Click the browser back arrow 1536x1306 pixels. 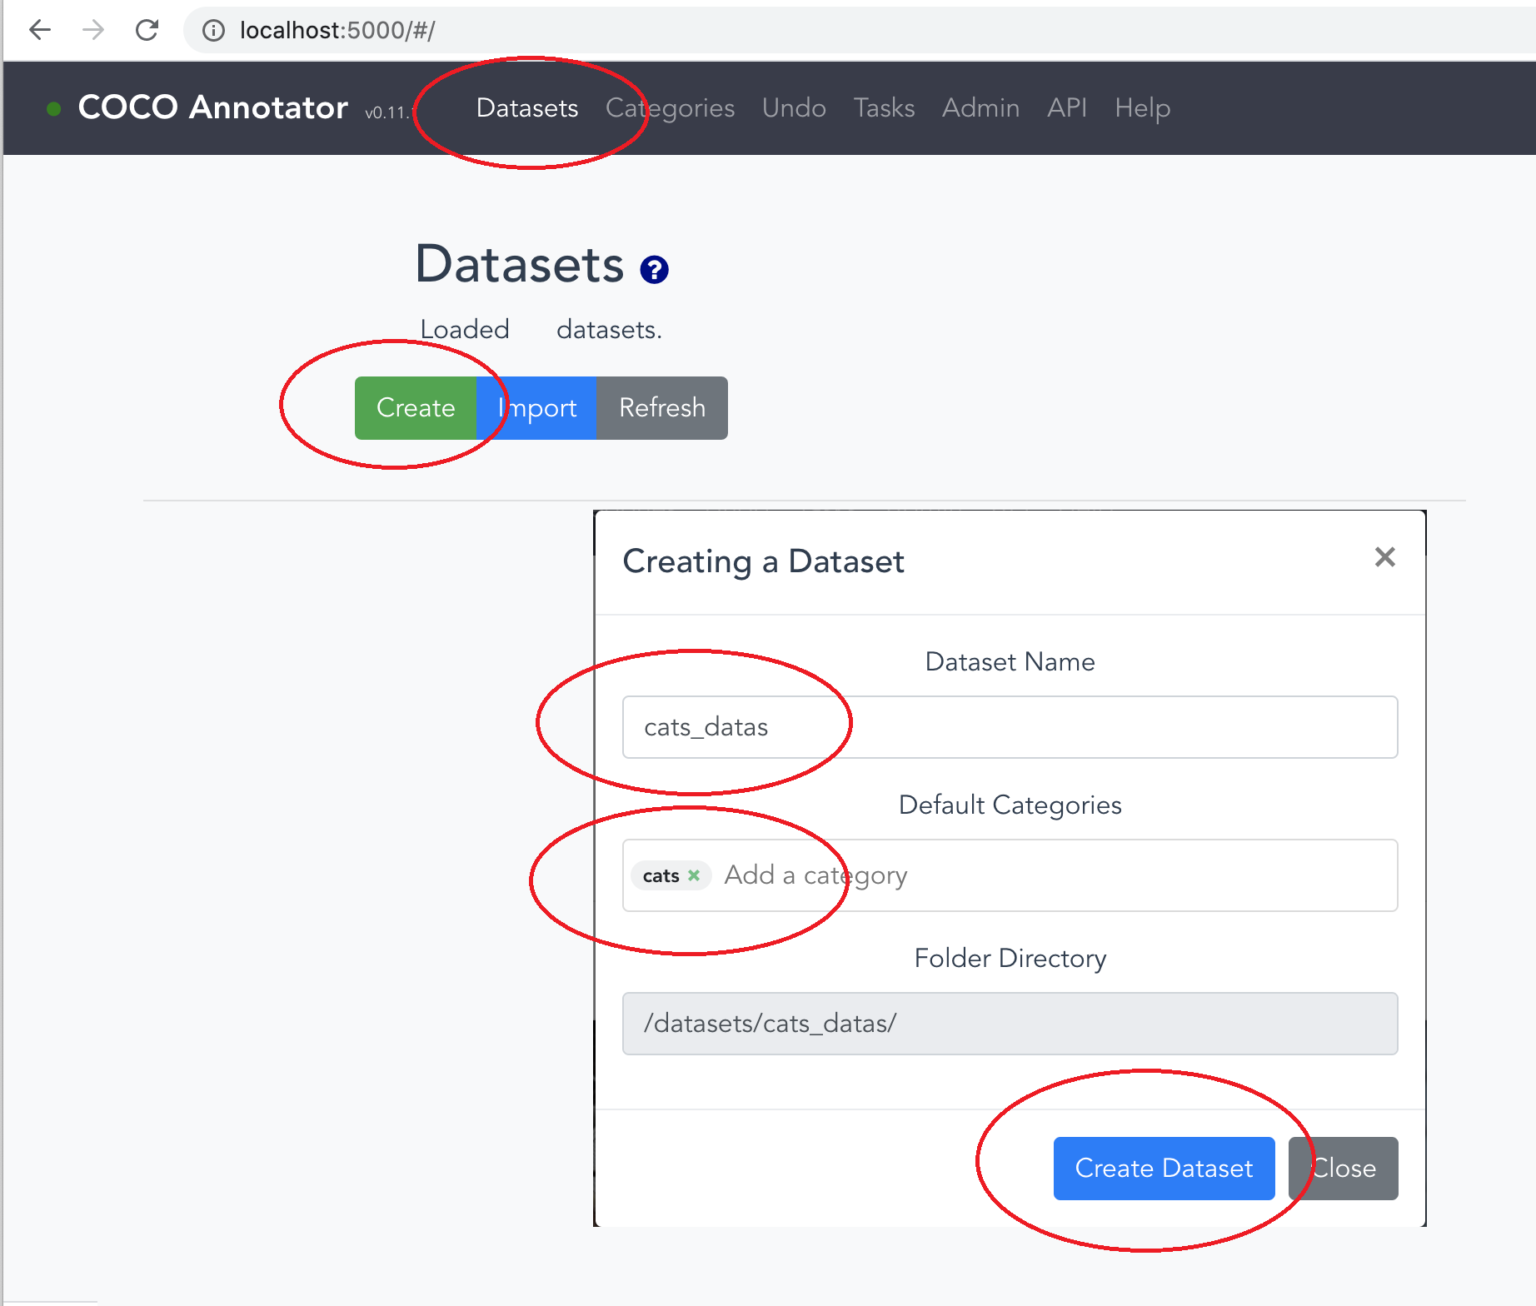40,30
